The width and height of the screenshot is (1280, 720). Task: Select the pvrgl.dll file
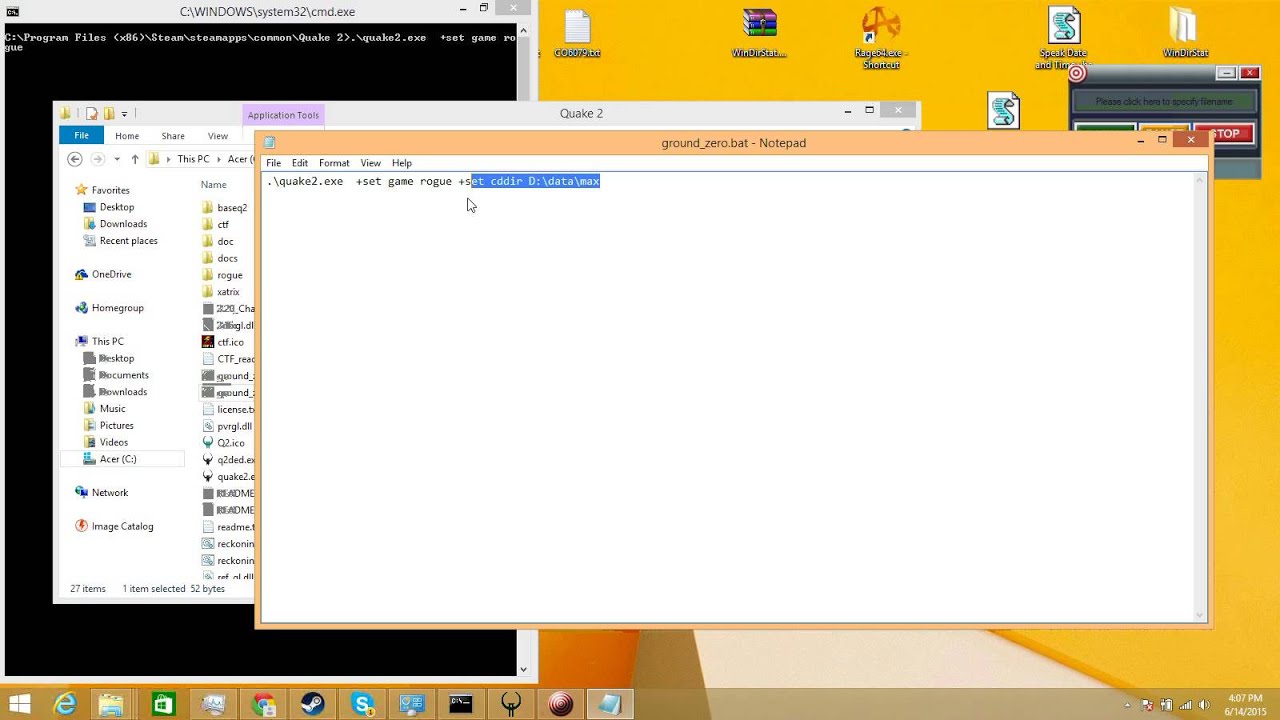coord(234,426)
